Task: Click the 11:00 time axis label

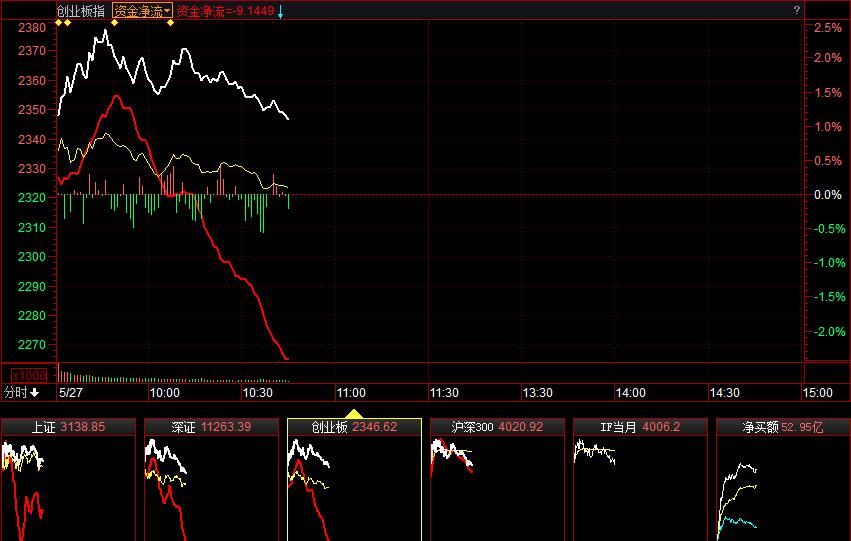Action: (x=350, y=393)
